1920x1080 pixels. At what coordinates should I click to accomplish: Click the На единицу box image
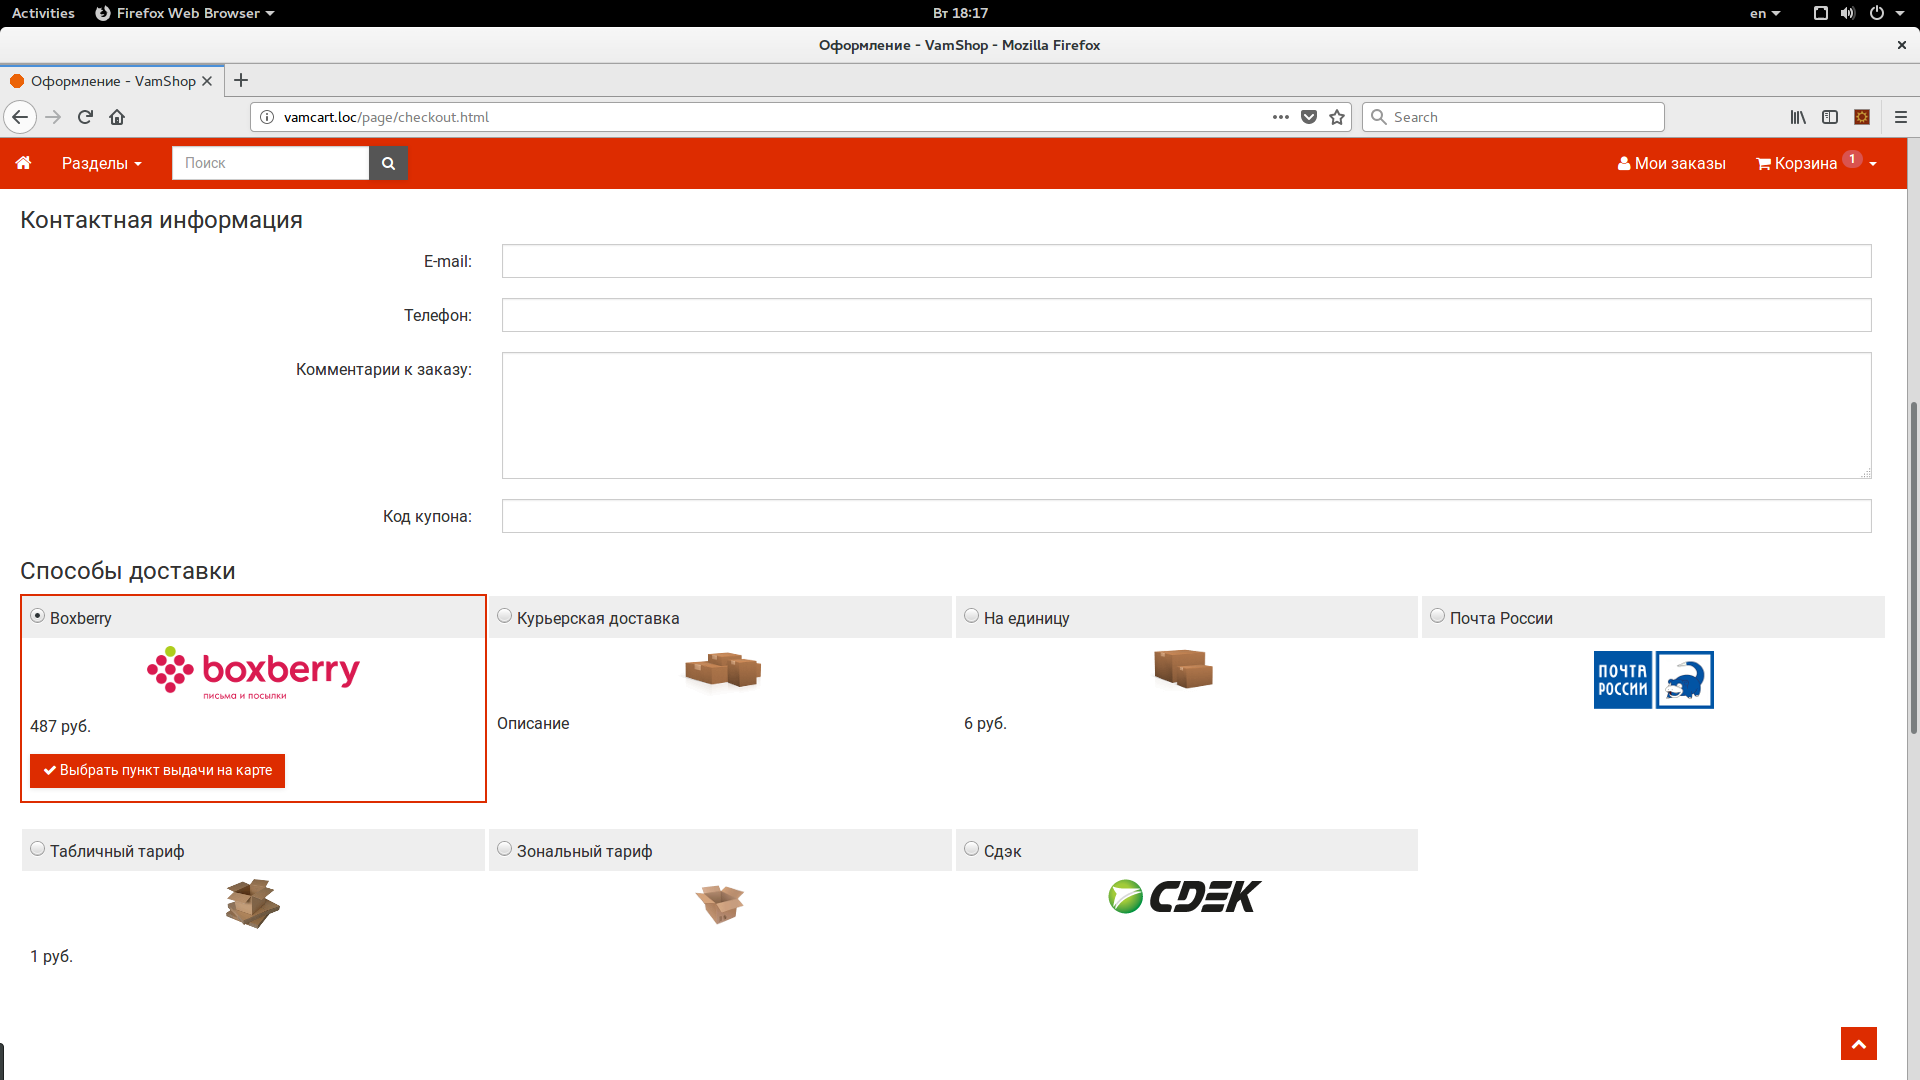(x=1183, y=669)
